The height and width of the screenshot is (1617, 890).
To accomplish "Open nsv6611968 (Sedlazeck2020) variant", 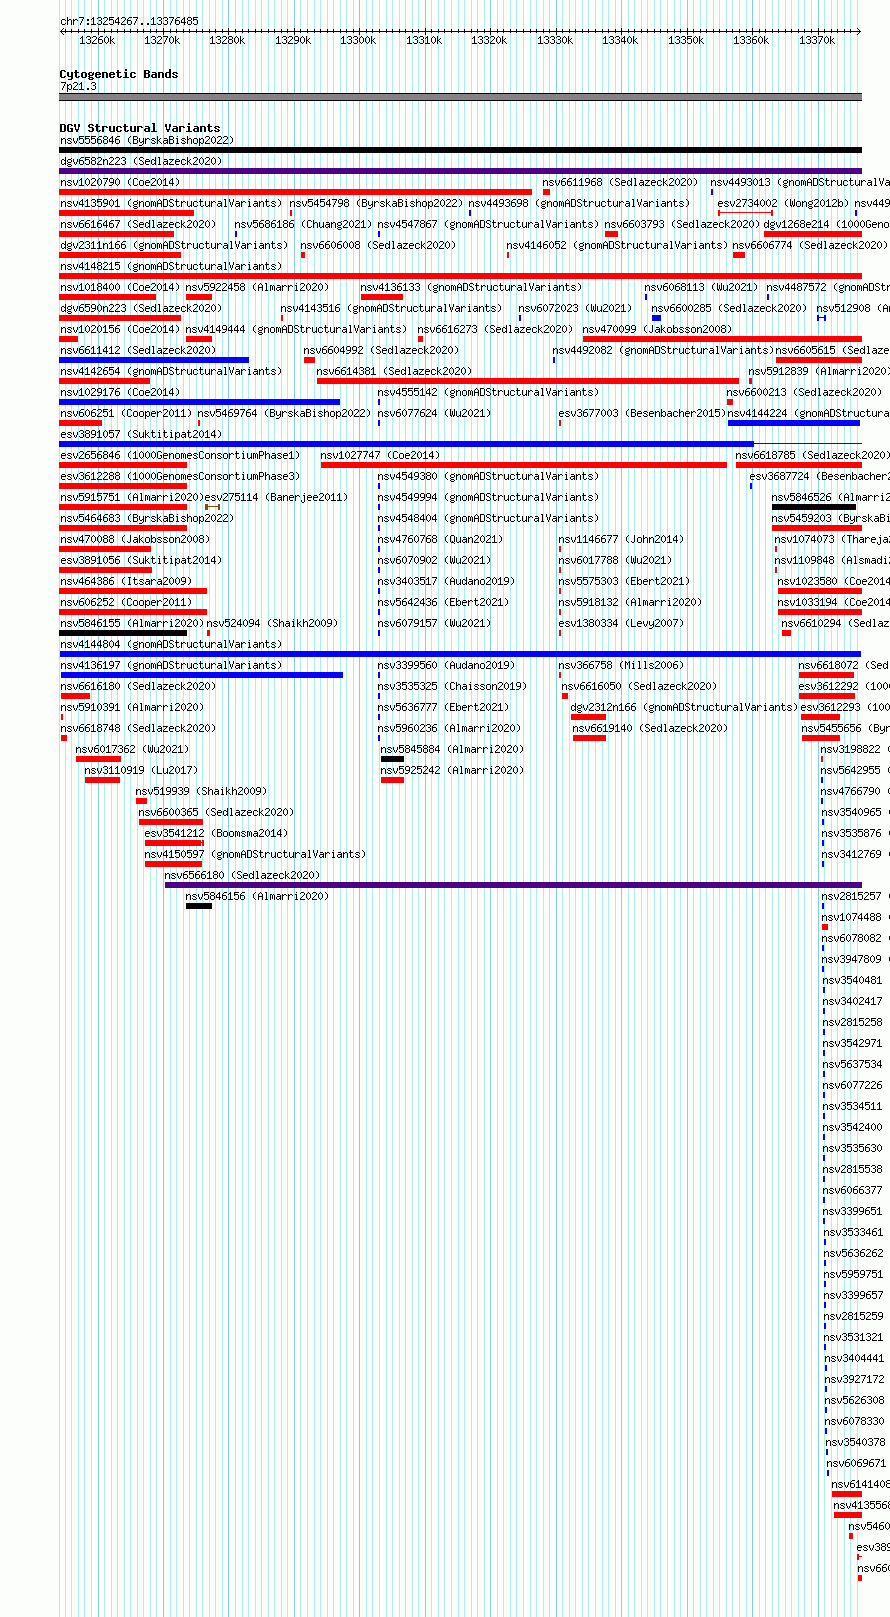I will [x=621, y=182].
